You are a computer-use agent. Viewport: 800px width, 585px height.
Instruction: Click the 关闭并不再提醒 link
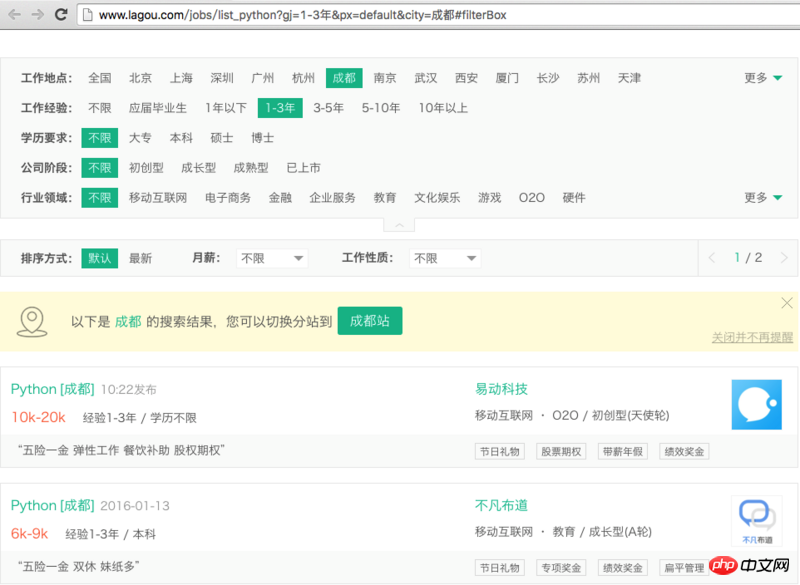(x=752, y=338)
